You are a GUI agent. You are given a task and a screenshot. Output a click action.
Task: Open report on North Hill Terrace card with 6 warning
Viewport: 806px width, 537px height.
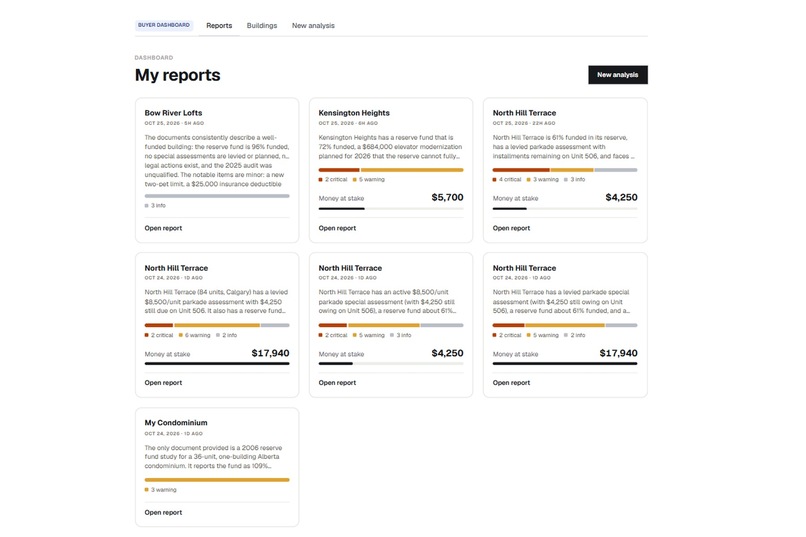(x=163, y=383)
